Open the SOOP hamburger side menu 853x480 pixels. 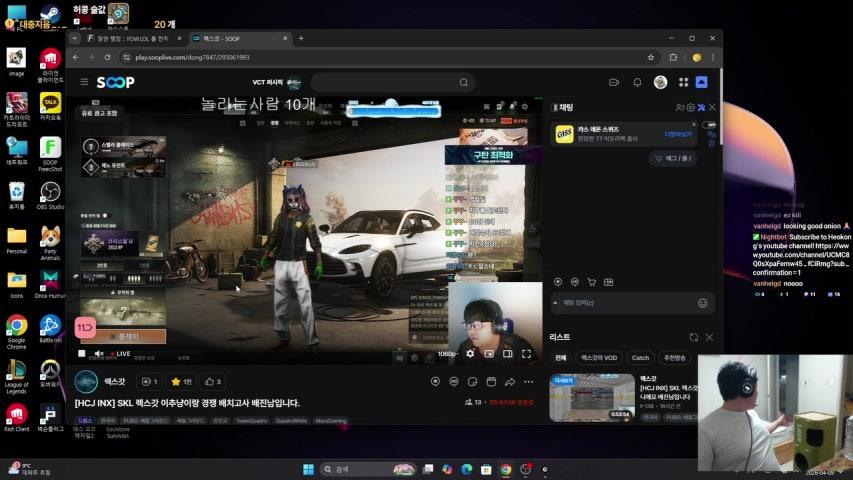click(x=84, y=82)
